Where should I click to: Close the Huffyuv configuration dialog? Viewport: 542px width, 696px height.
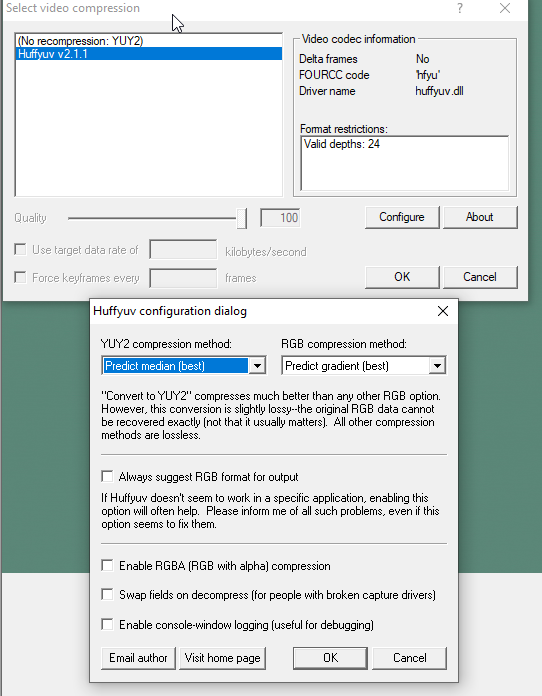coord(443,311)
